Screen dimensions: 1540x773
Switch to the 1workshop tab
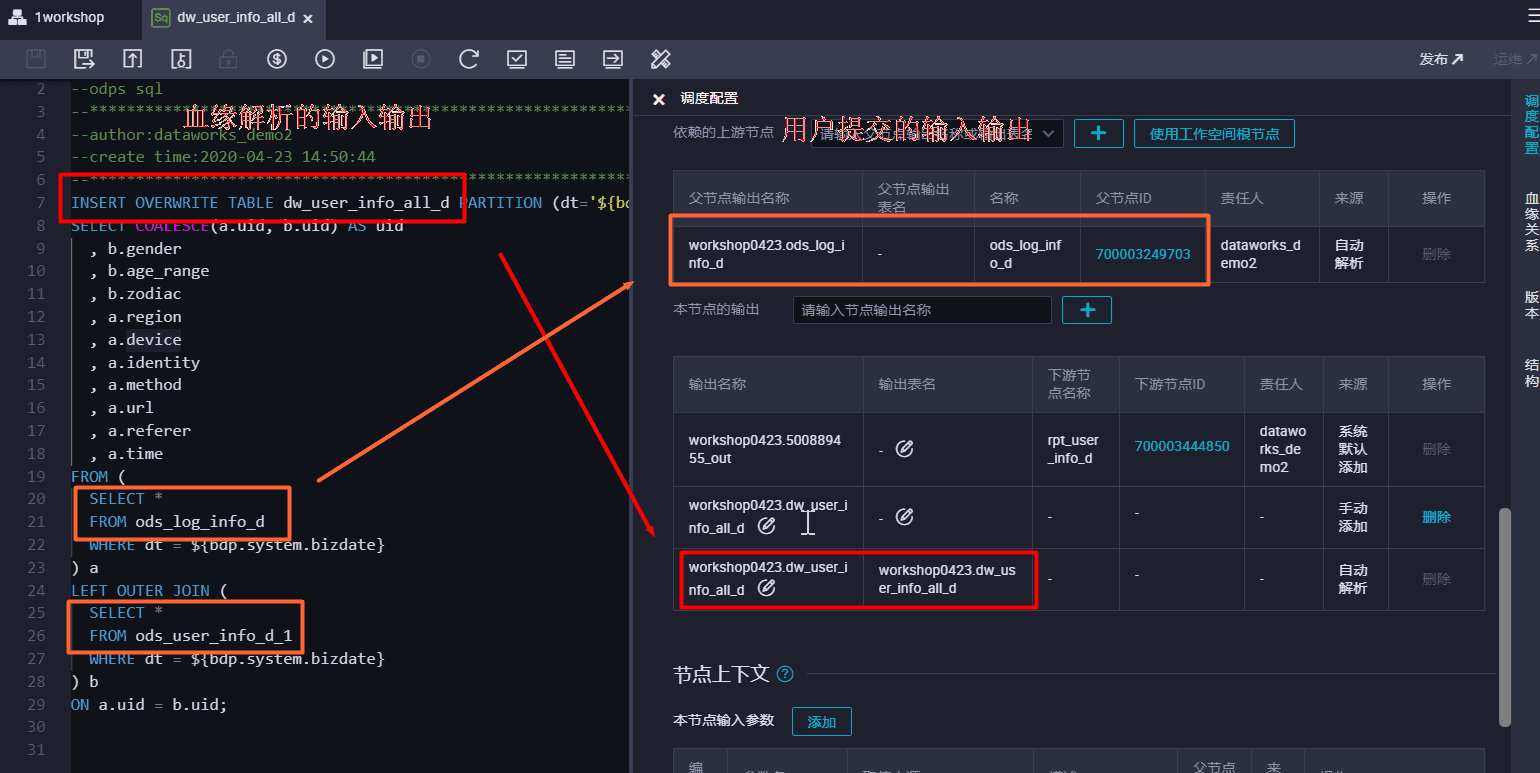[58, 18]
